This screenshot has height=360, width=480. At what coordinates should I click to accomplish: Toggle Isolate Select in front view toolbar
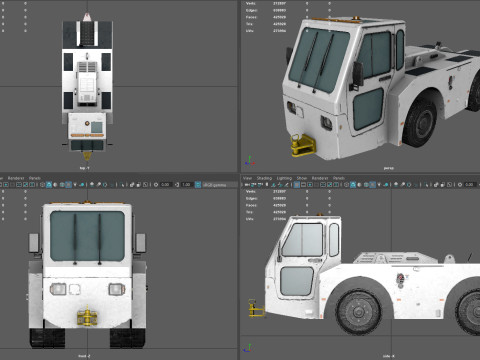click(x=122, y=184)
